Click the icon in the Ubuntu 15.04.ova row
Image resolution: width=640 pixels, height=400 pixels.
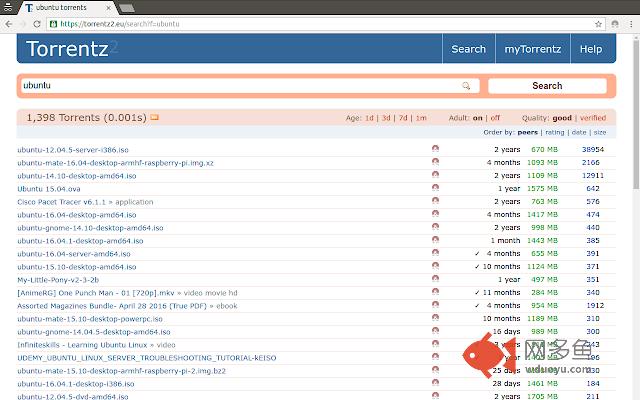(x=436, y=188)
